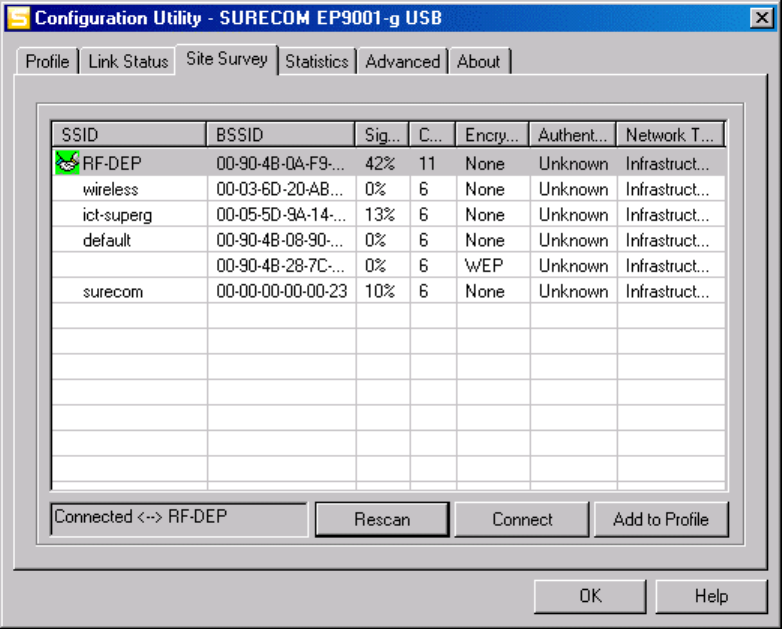Click the Connected <--> RF-DEP status field

click(179, 519)
